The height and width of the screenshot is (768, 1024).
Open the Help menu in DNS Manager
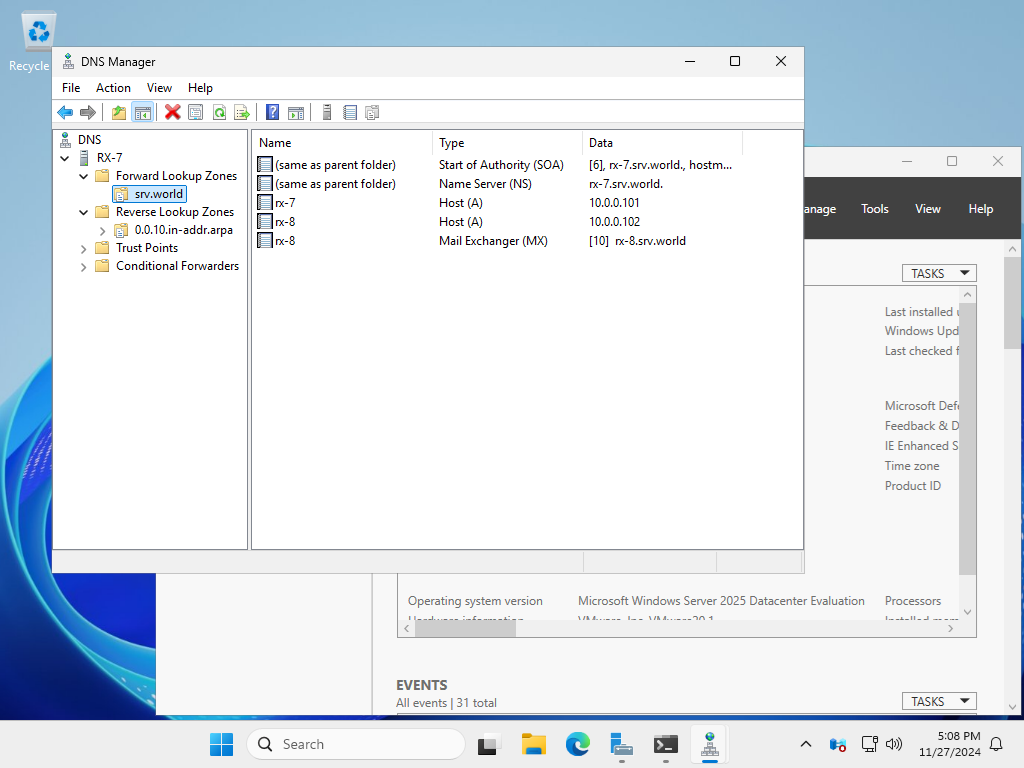(200, 88)
